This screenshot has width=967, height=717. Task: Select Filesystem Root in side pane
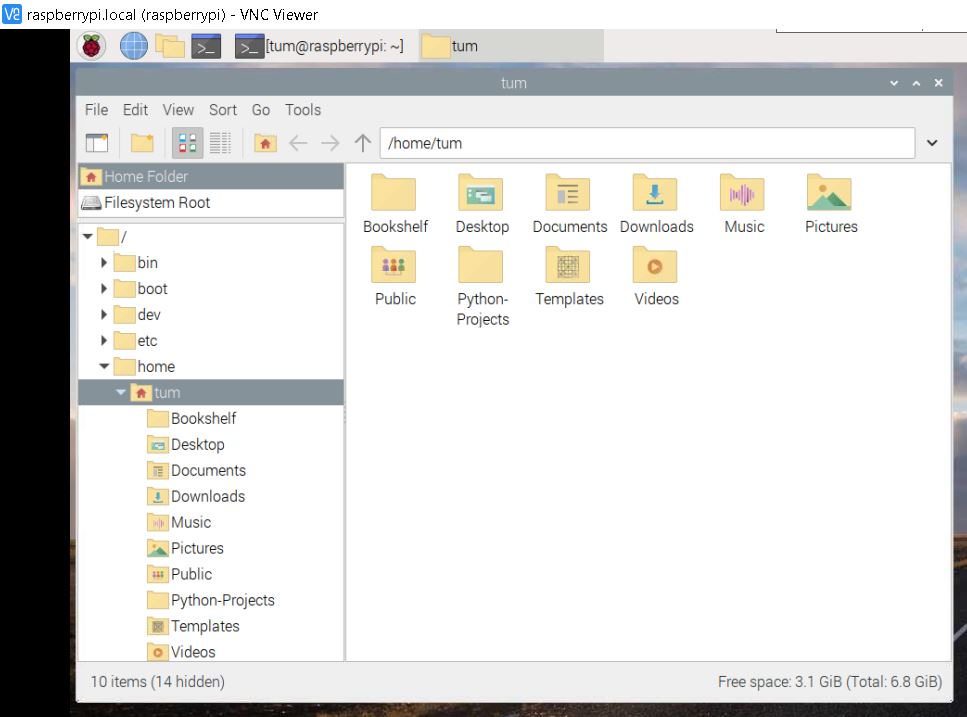tap(156, 202)
